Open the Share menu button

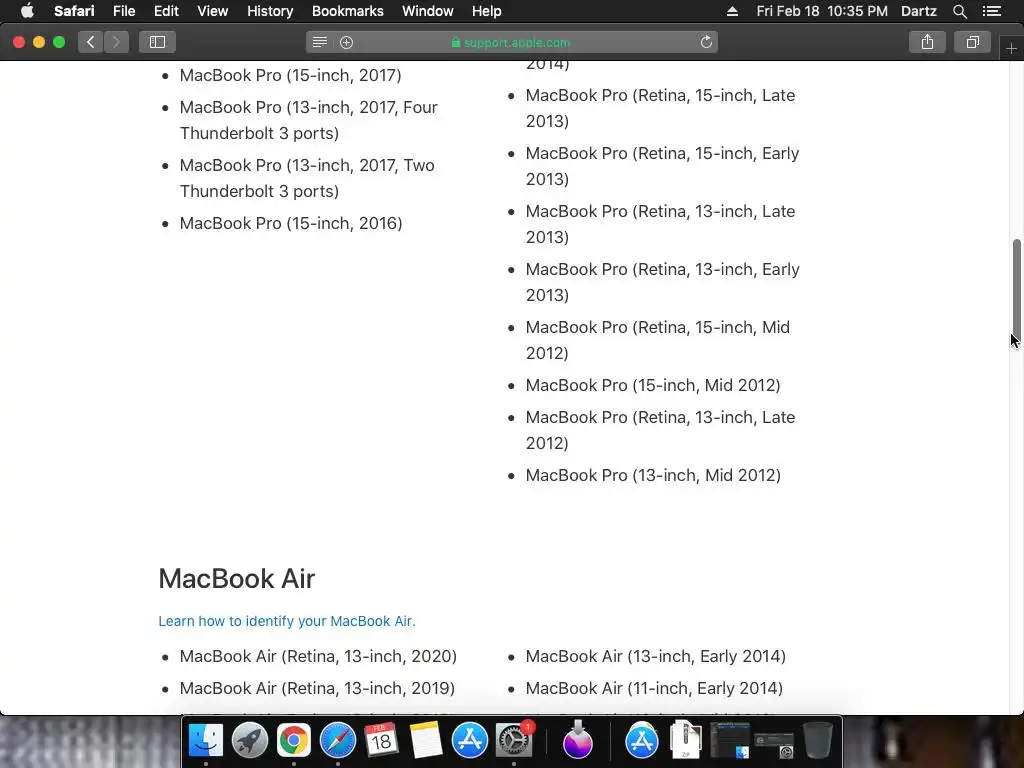[x=927, y=42]
